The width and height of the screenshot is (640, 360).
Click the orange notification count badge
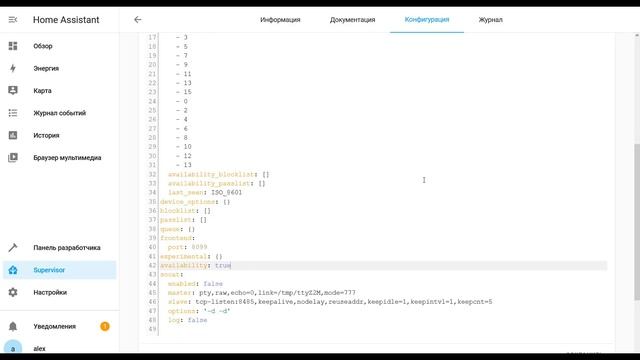105,326
